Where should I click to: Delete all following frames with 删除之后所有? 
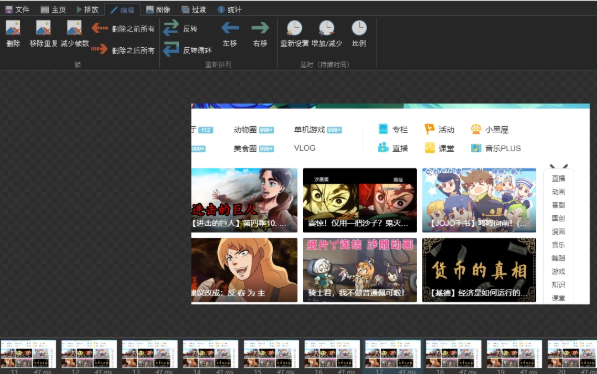tap(123, 50)
